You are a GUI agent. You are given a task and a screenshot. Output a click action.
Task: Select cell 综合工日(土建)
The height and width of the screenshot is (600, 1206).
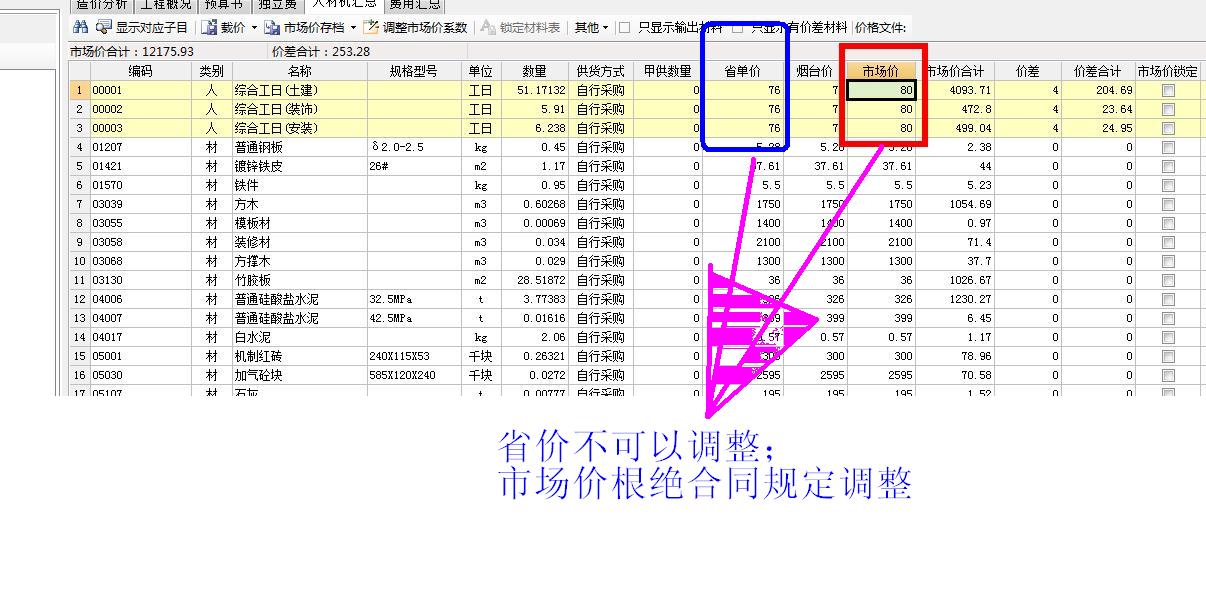299,90
